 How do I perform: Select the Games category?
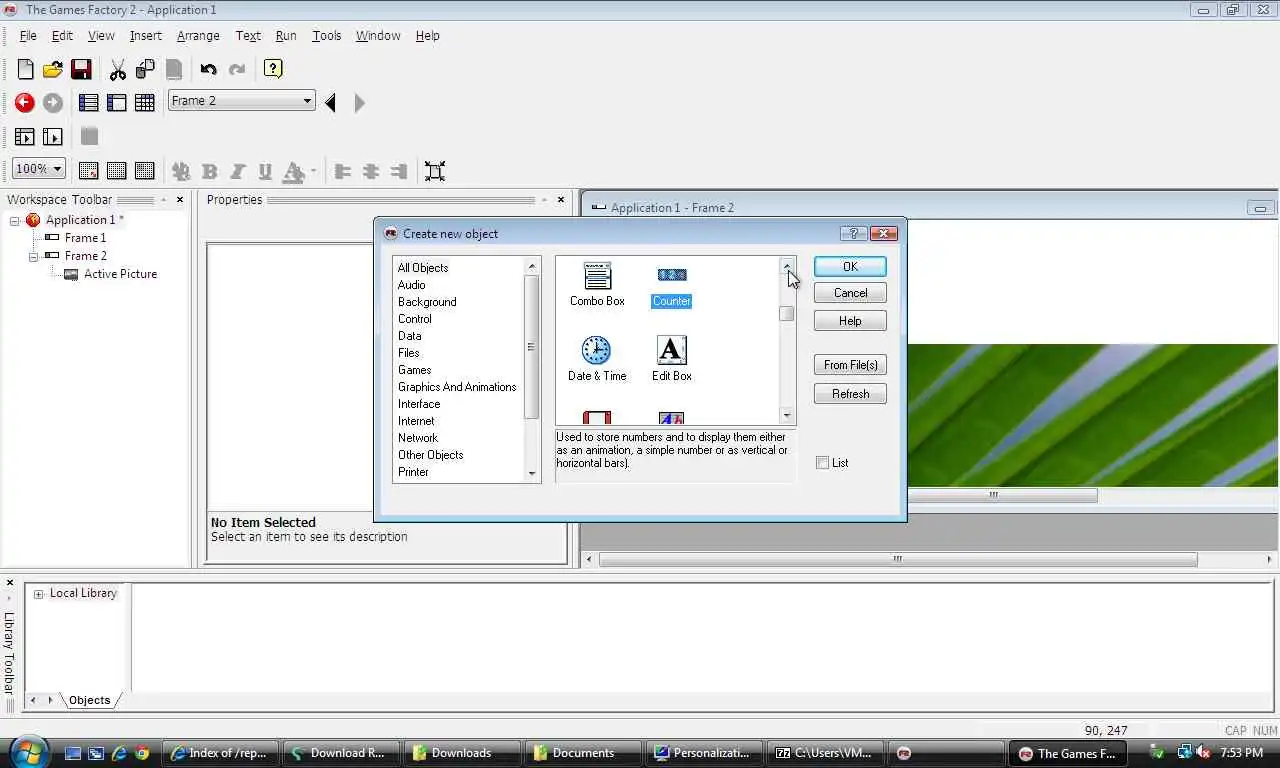click(x=415, y=370)
